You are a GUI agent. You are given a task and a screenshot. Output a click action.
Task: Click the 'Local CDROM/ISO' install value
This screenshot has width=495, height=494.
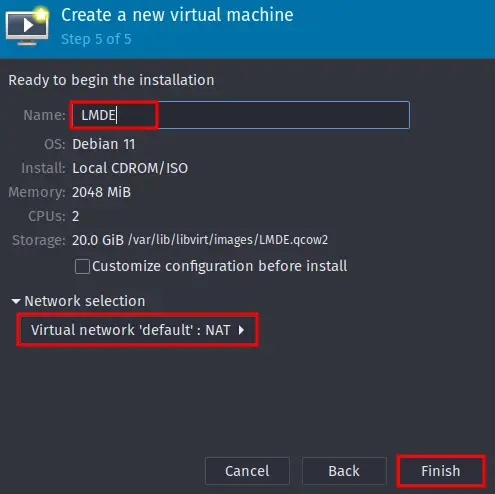tap(130, 168)
